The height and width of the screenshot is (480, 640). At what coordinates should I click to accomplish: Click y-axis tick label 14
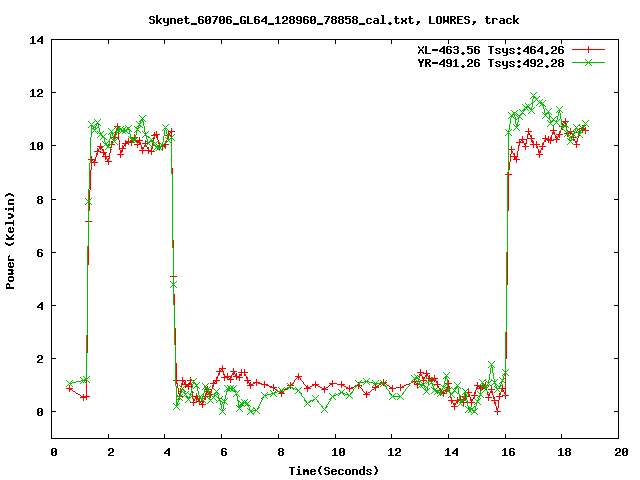pyautogui.click(x=36, y=40)
